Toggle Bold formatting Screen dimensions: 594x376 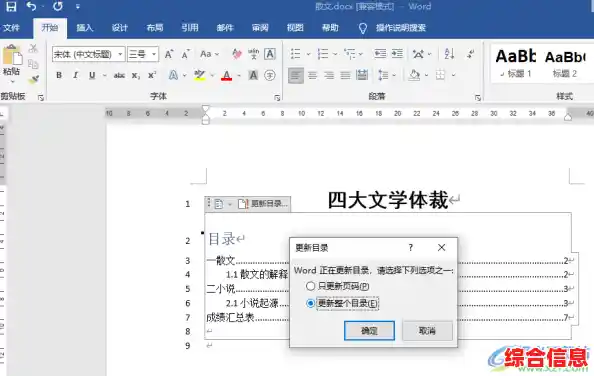(x=59, y=75)
